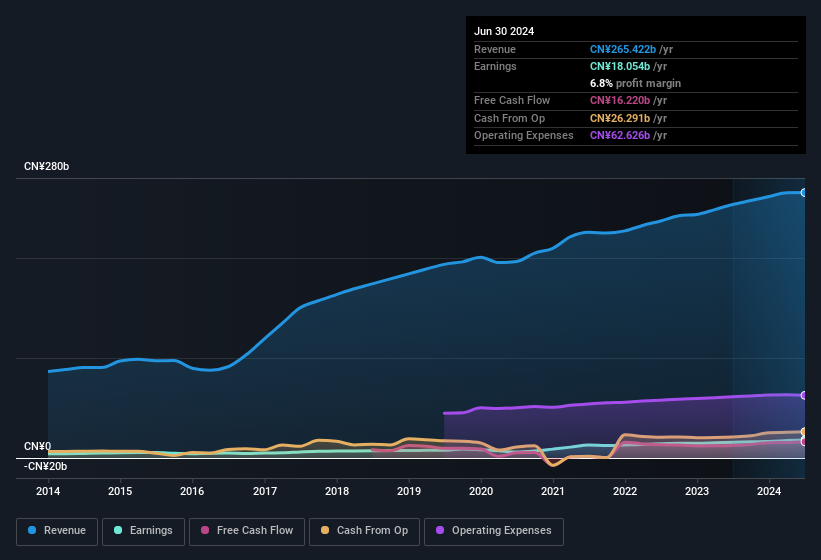Screen dimensions: 821x560
Task: Select the 2019 year label on the timeline
Action: click(409, 491)
